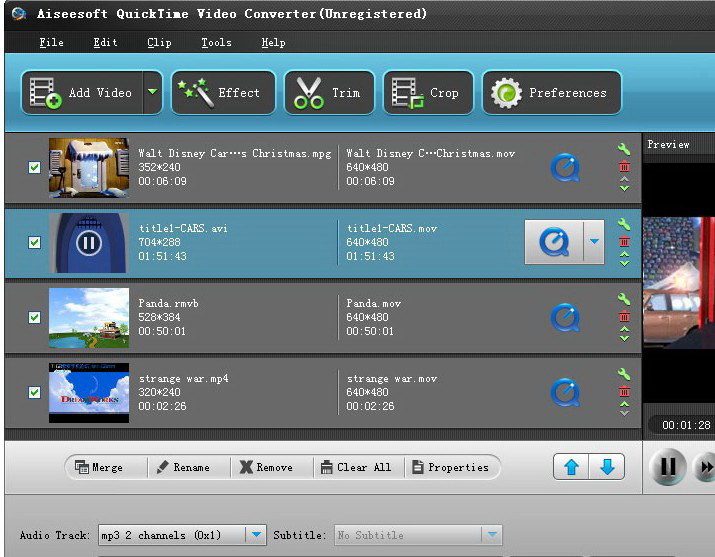This screenshot has height=557, width=715.
Task: Delete the title1-CARS row via trash icon
Action: [624, 241]
